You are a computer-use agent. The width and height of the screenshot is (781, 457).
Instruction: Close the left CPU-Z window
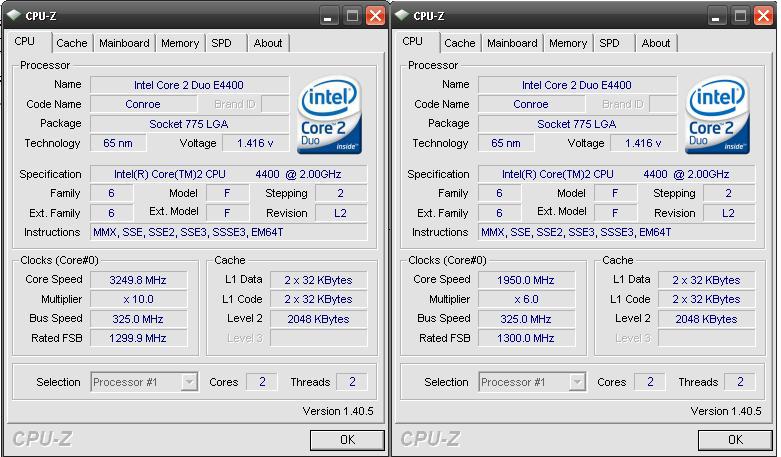(376, 16)
